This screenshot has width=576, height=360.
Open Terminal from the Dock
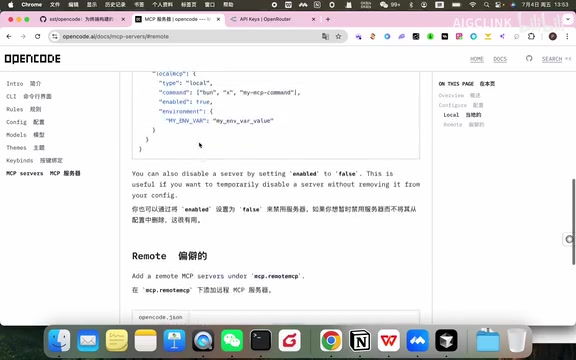point(261,340)
